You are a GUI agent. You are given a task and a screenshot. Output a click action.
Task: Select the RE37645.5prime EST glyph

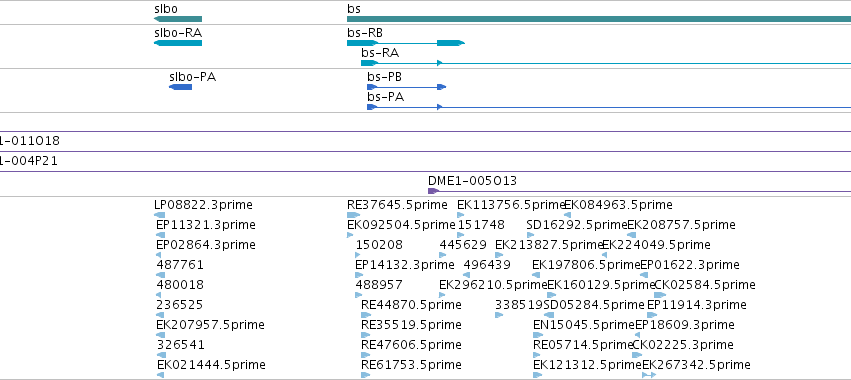(x=353, y=215)
